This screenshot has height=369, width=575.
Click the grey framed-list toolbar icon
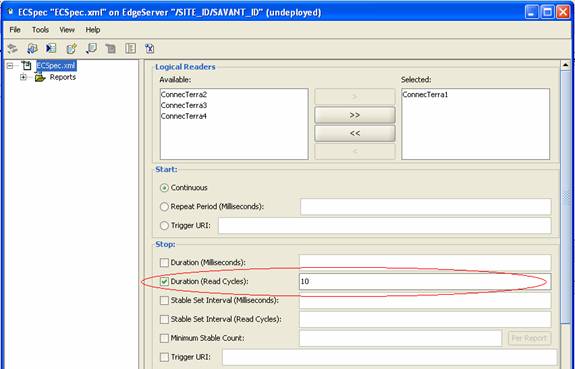click(130, 48)
